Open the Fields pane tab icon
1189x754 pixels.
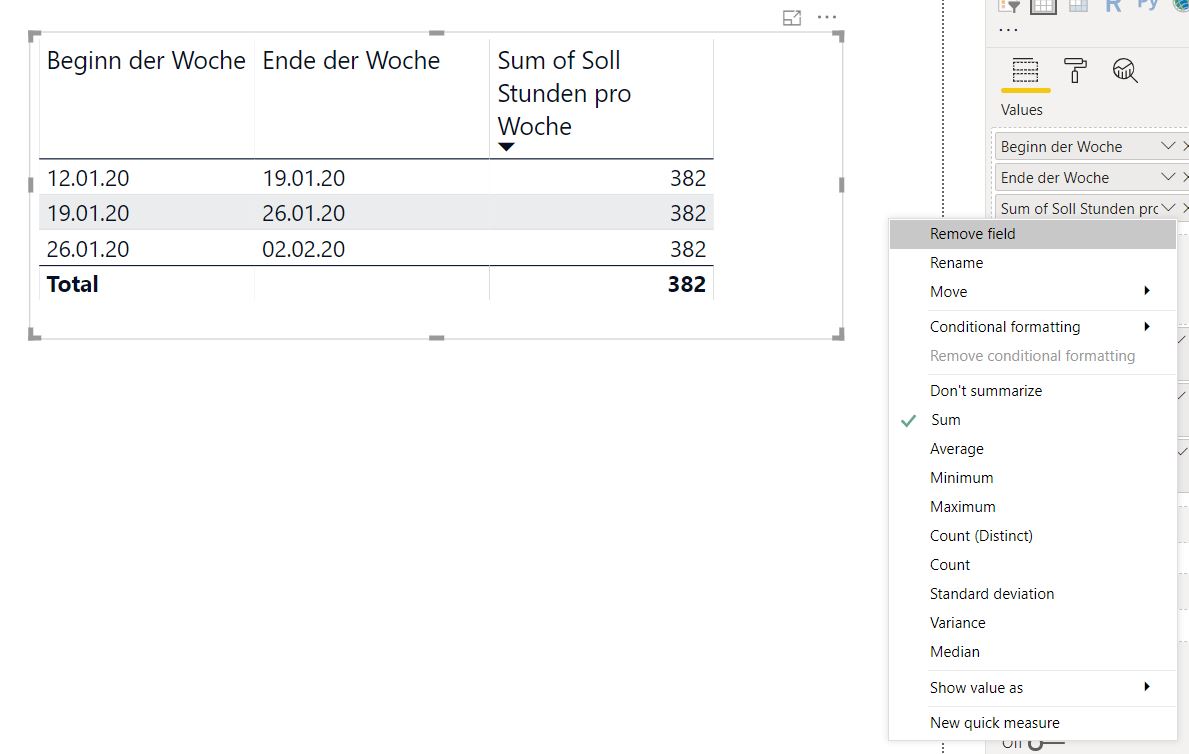tap(1025, 71)
